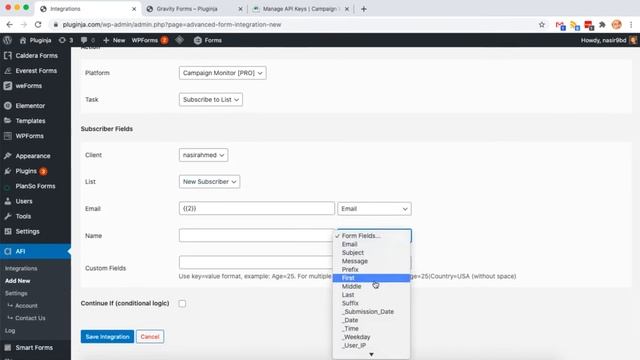640x360 pixels.
Task: Open the New content menu
Action: tap(114, 40)
